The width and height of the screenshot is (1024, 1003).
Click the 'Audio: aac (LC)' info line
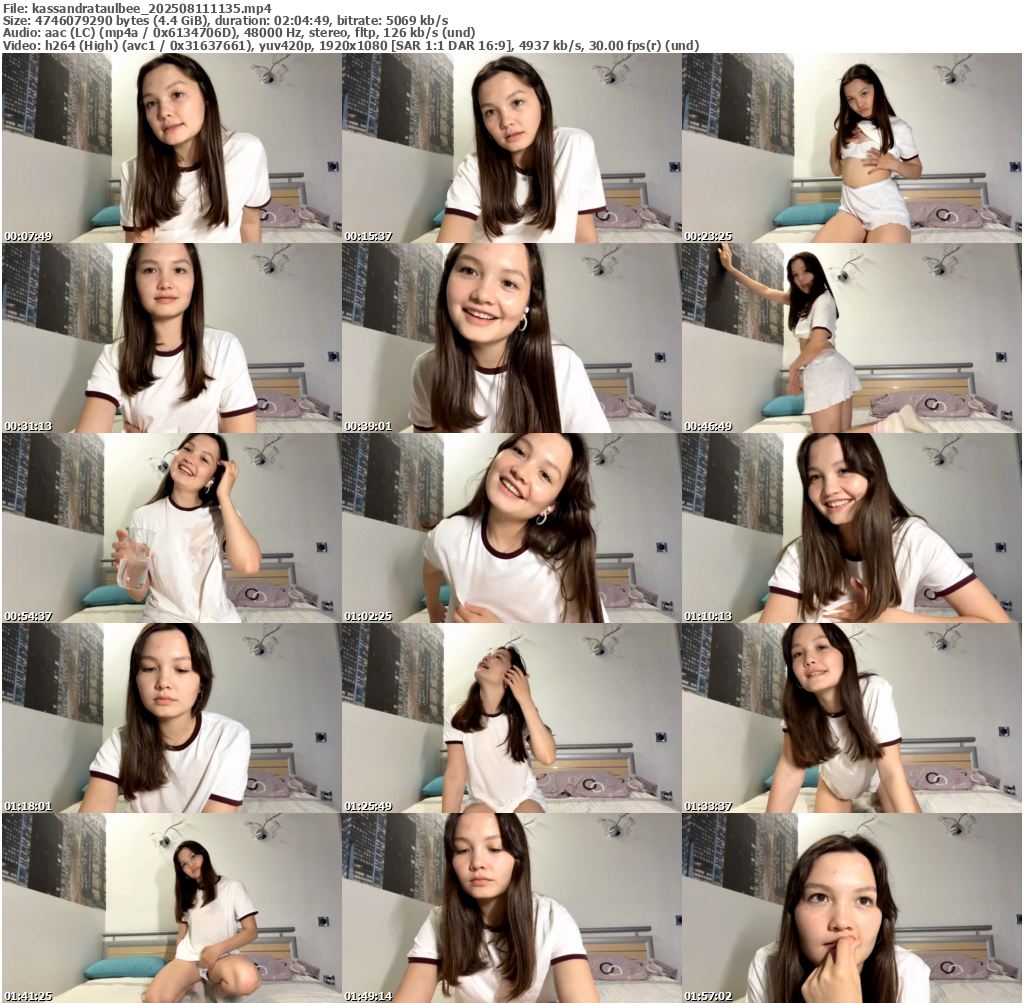(239, 33)
